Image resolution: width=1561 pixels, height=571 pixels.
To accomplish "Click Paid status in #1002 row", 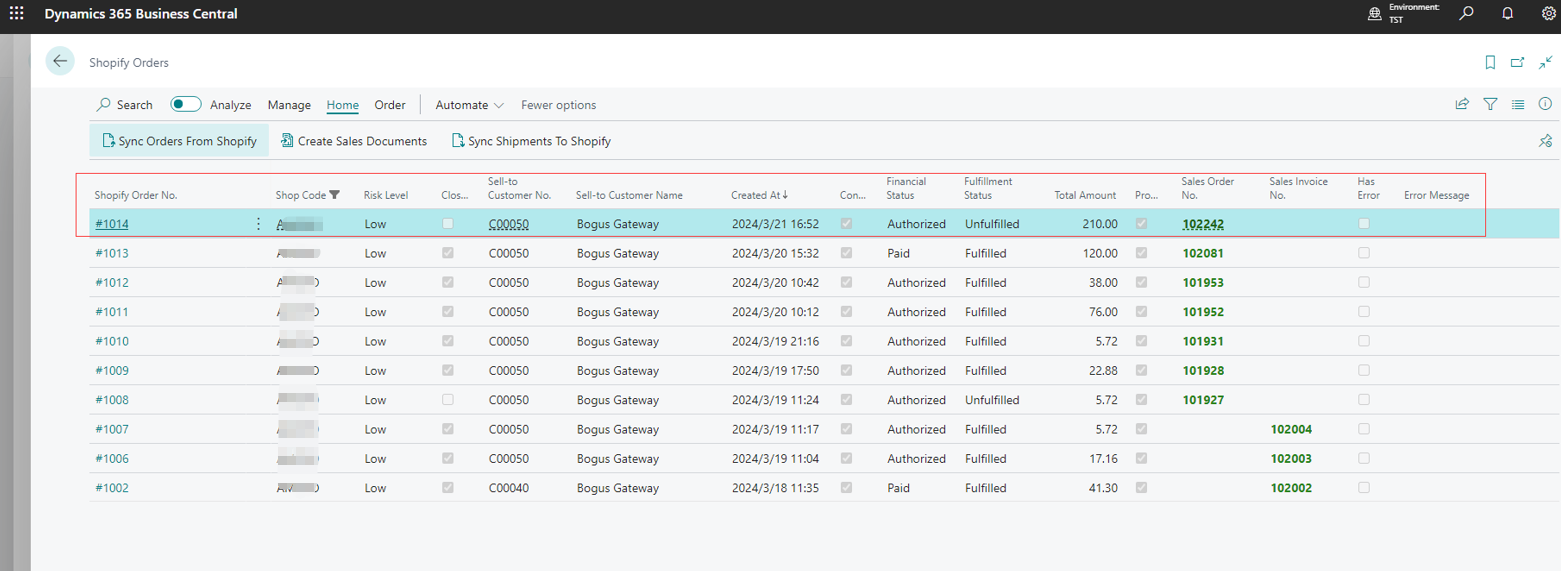I will point(898,488).
